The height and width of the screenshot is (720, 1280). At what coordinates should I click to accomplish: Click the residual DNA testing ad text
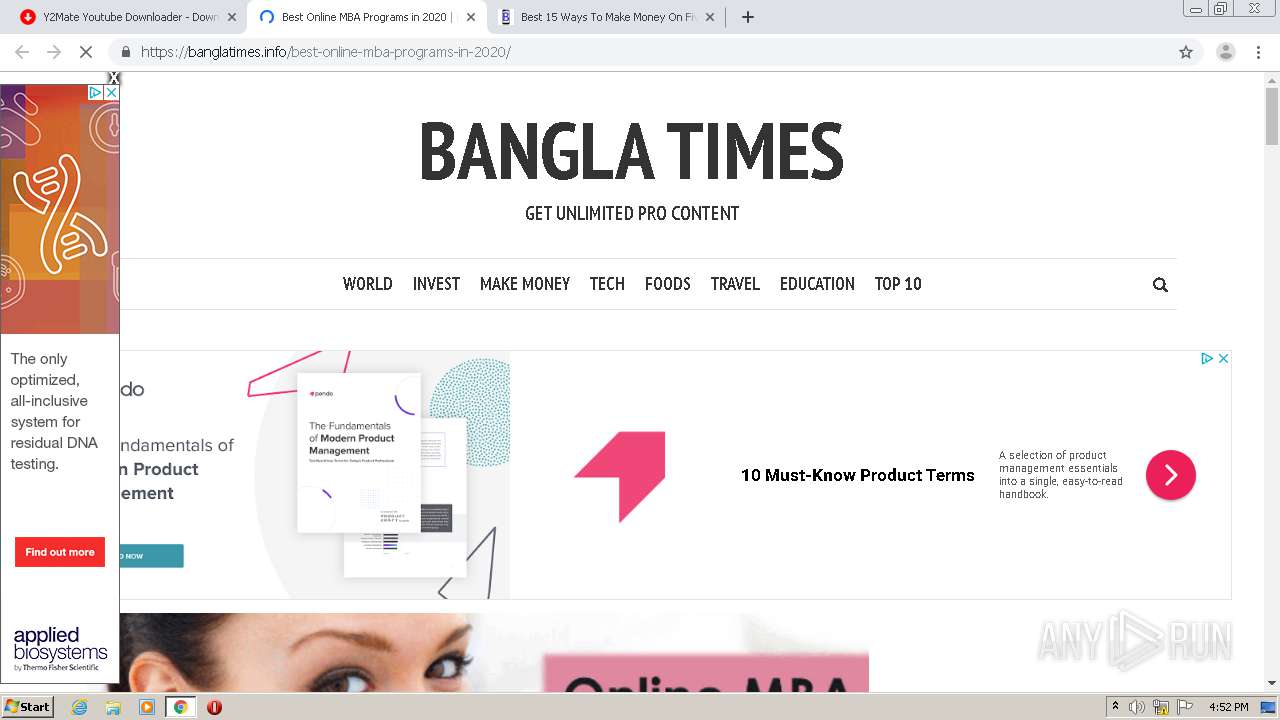(53, 411)
